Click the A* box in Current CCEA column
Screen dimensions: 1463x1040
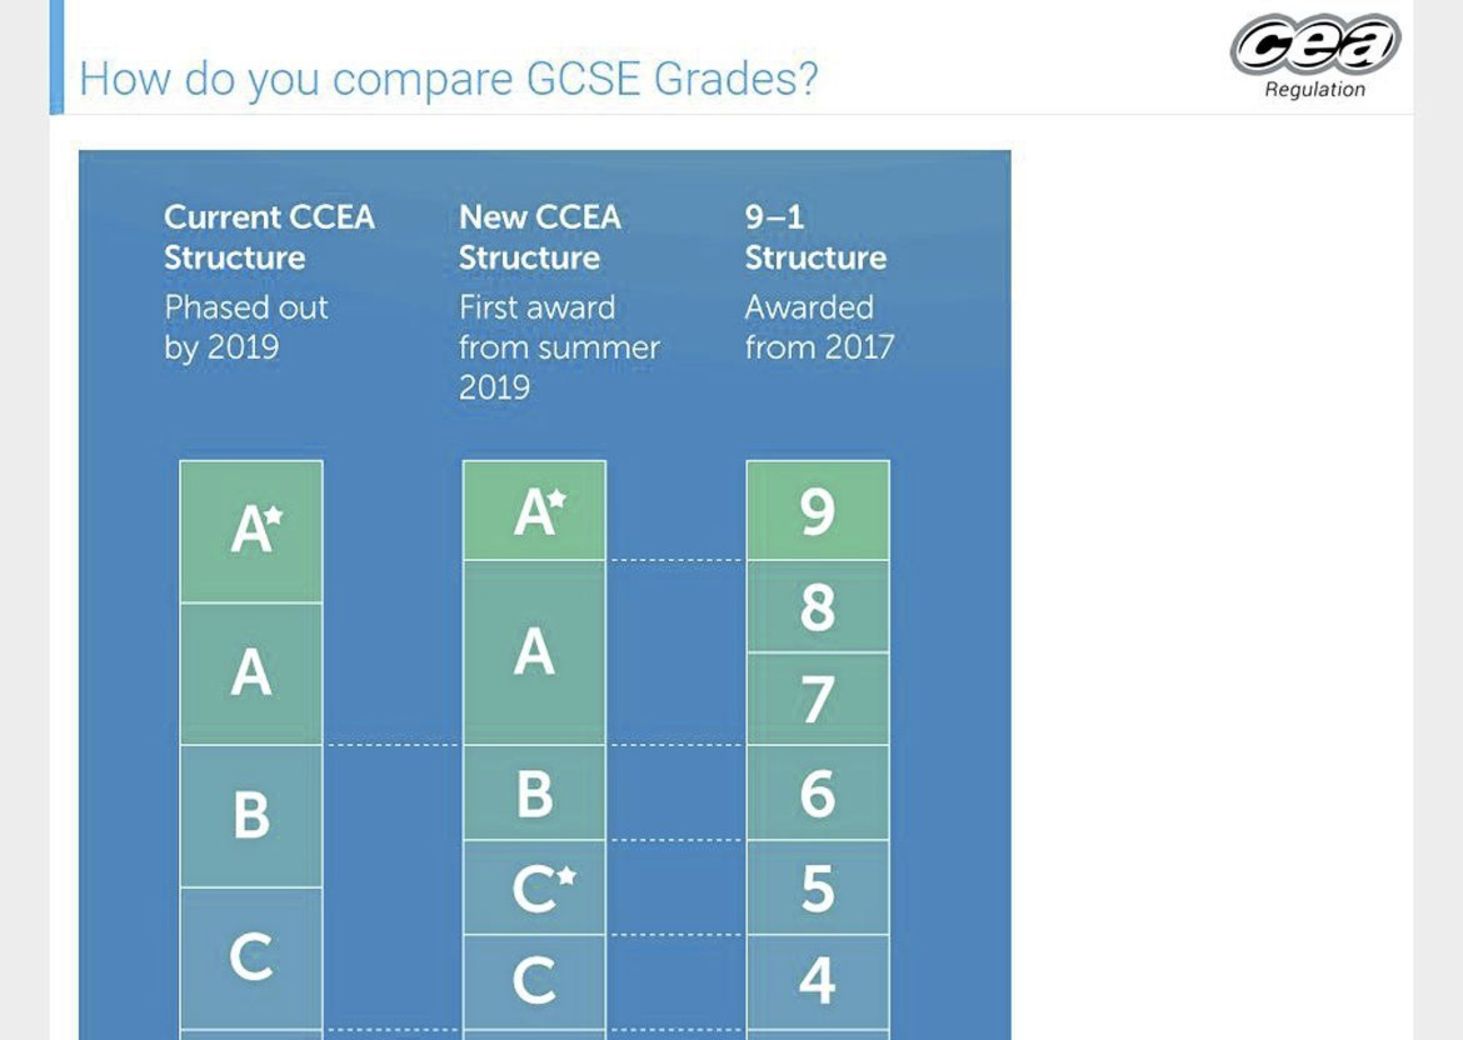[251, 531]
